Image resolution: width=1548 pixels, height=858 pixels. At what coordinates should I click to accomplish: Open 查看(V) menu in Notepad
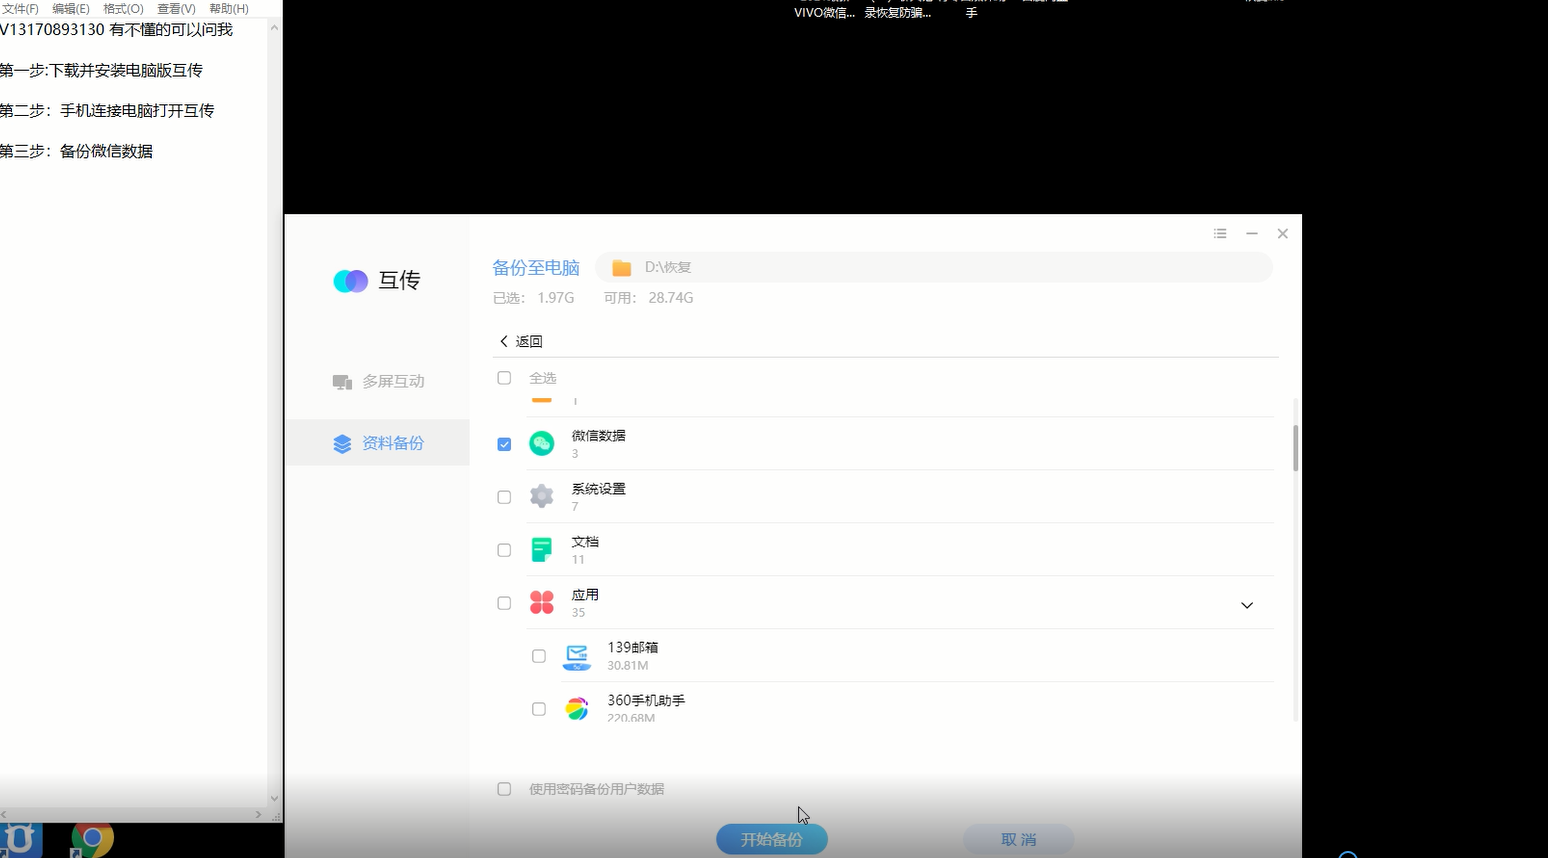tap(176, 8)
